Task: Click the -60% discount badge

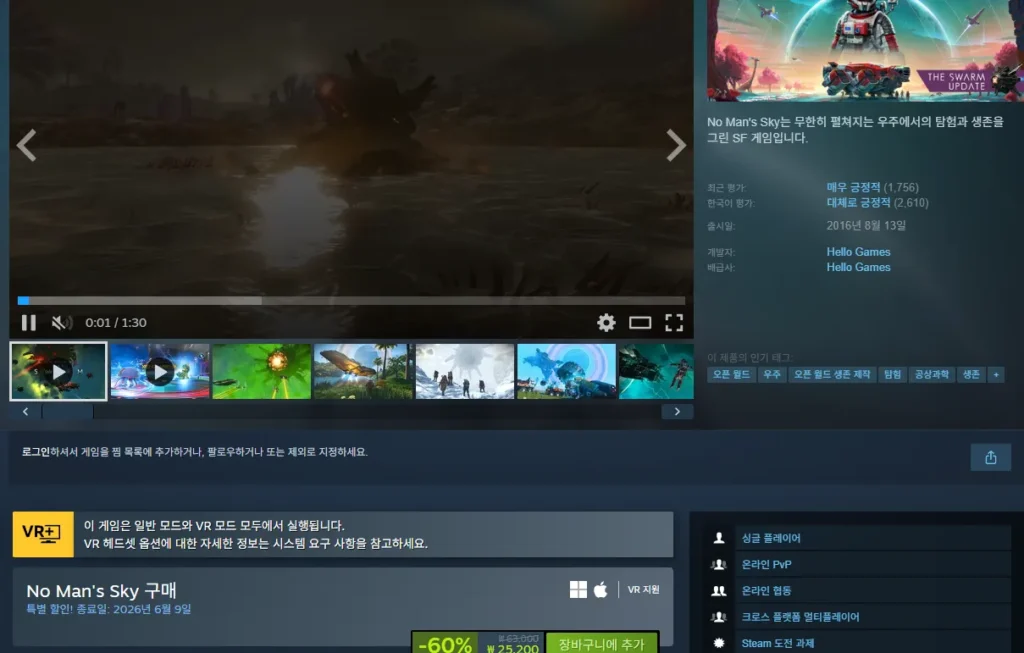Action: [445, 644]
